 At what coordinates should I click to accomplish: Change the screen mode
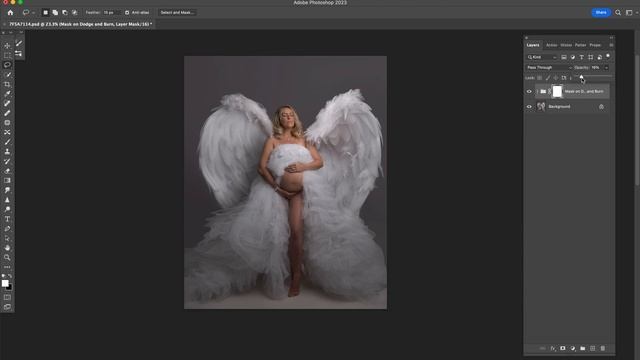7,307
